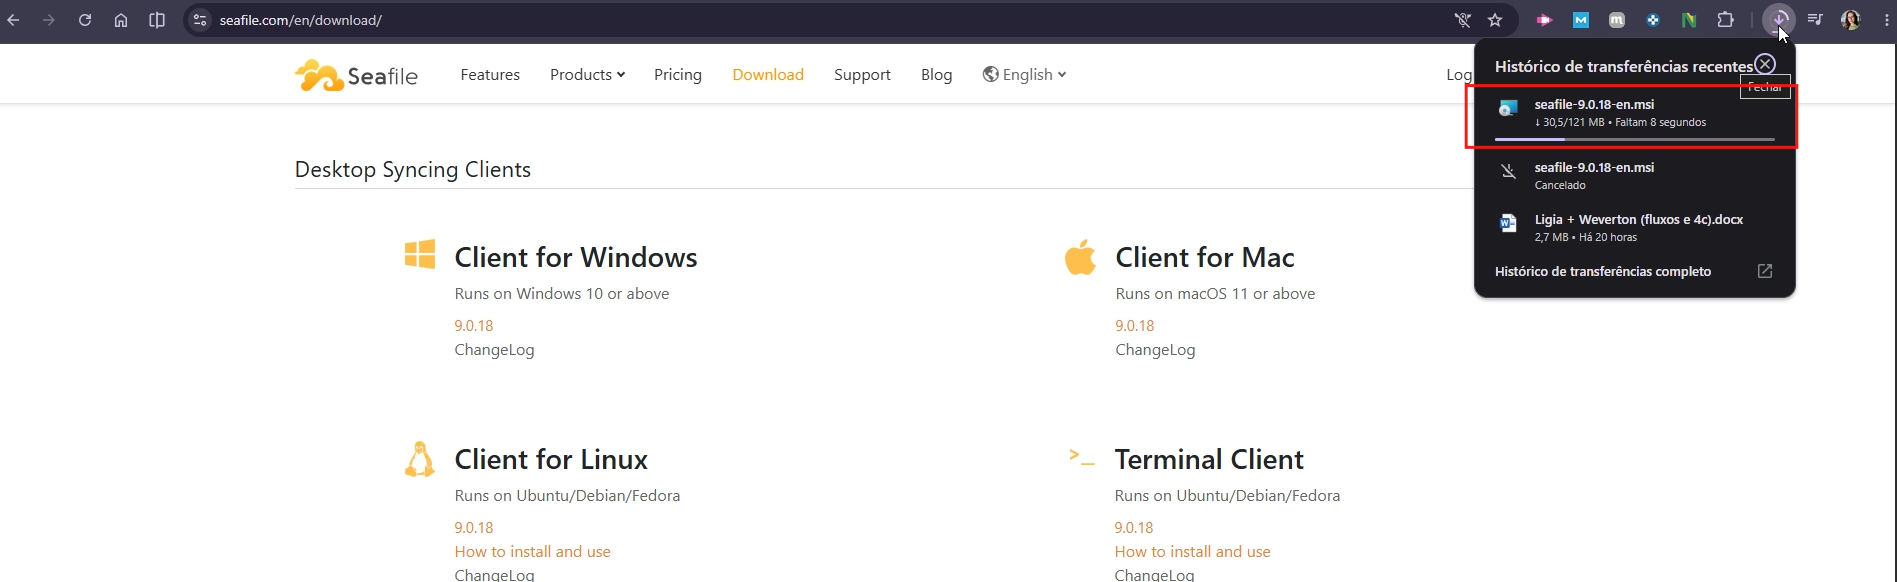The width and height of the screenshot is (1897, 582).
Task: Click the Desktop Syncing Clients heading
Action: click(413, 170)
